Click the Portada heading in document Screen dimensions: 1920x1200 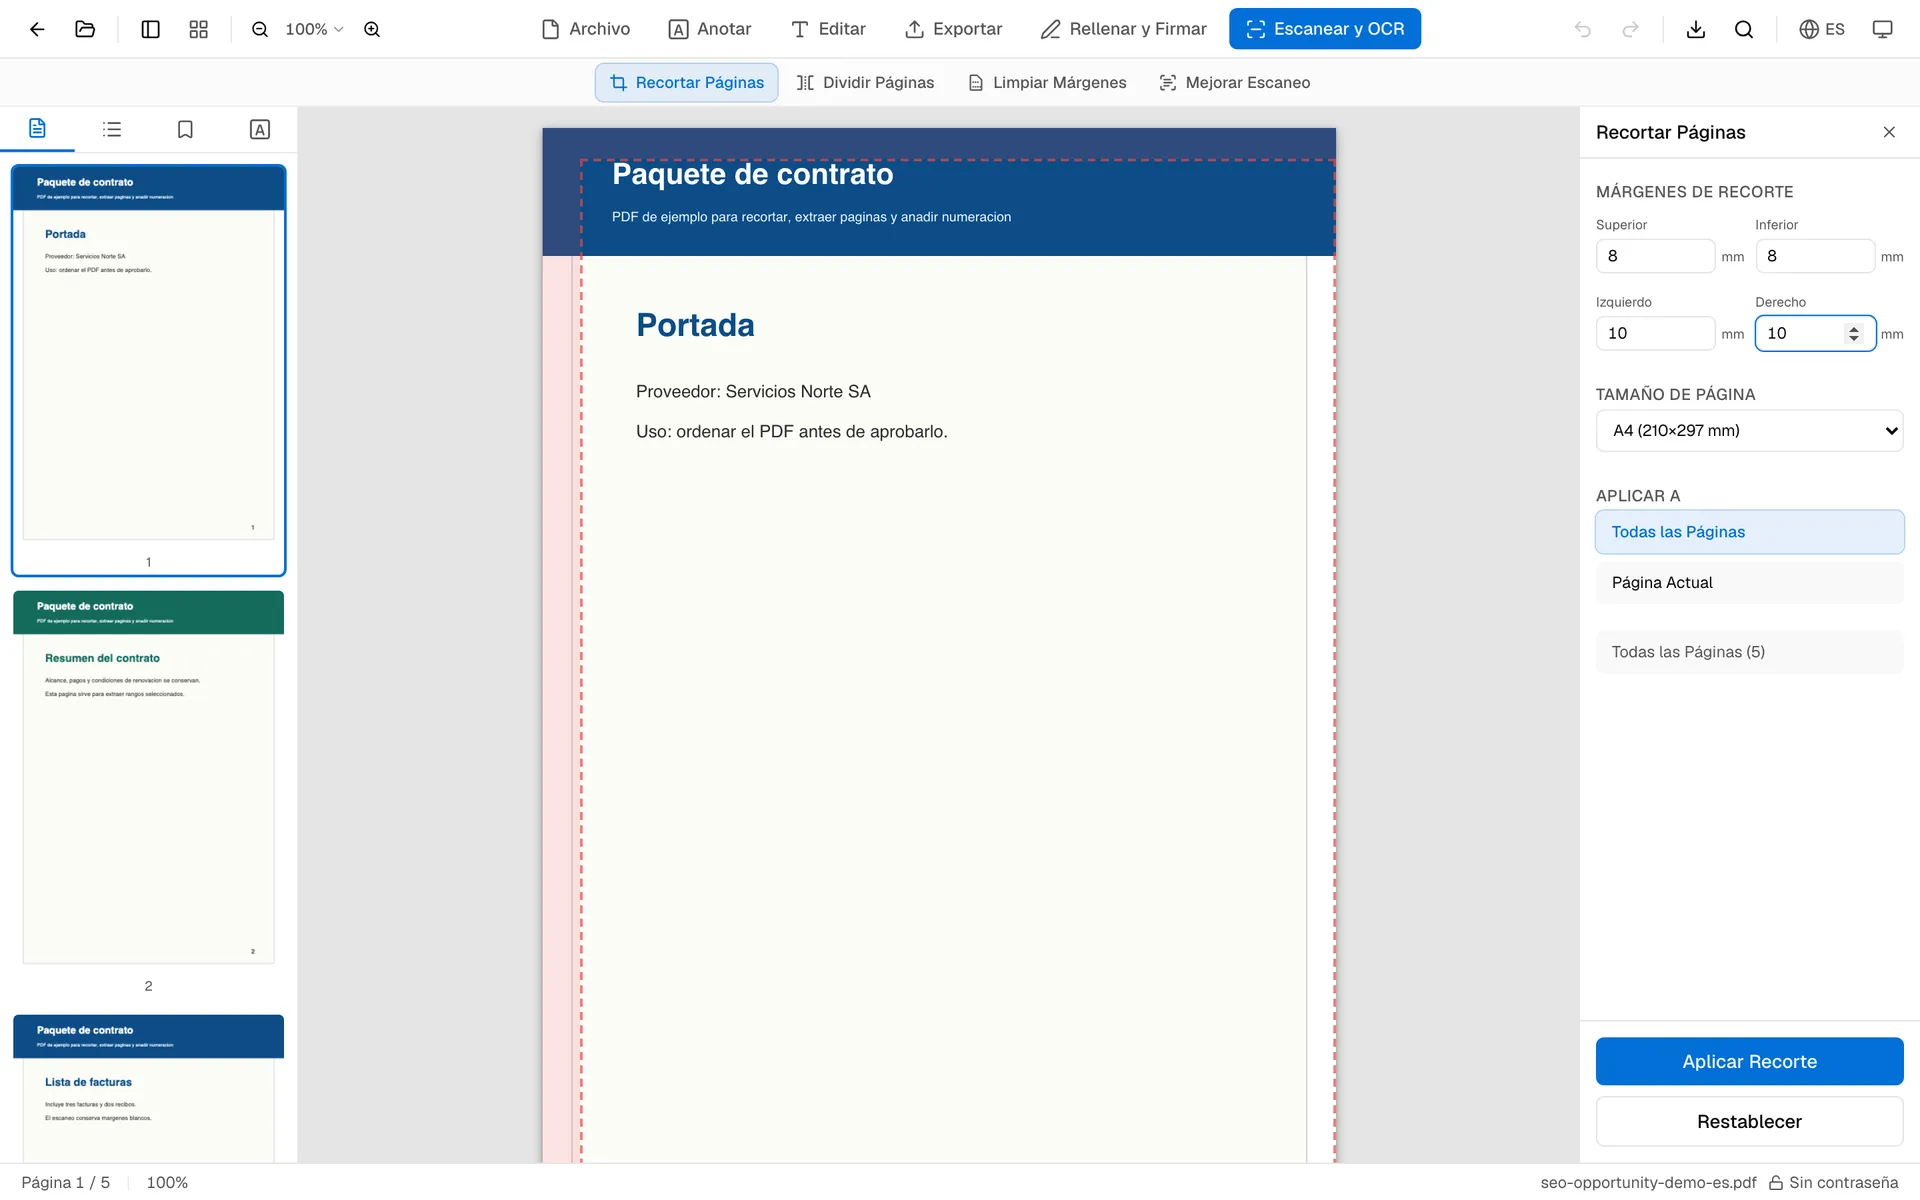[x=695, y=325]
